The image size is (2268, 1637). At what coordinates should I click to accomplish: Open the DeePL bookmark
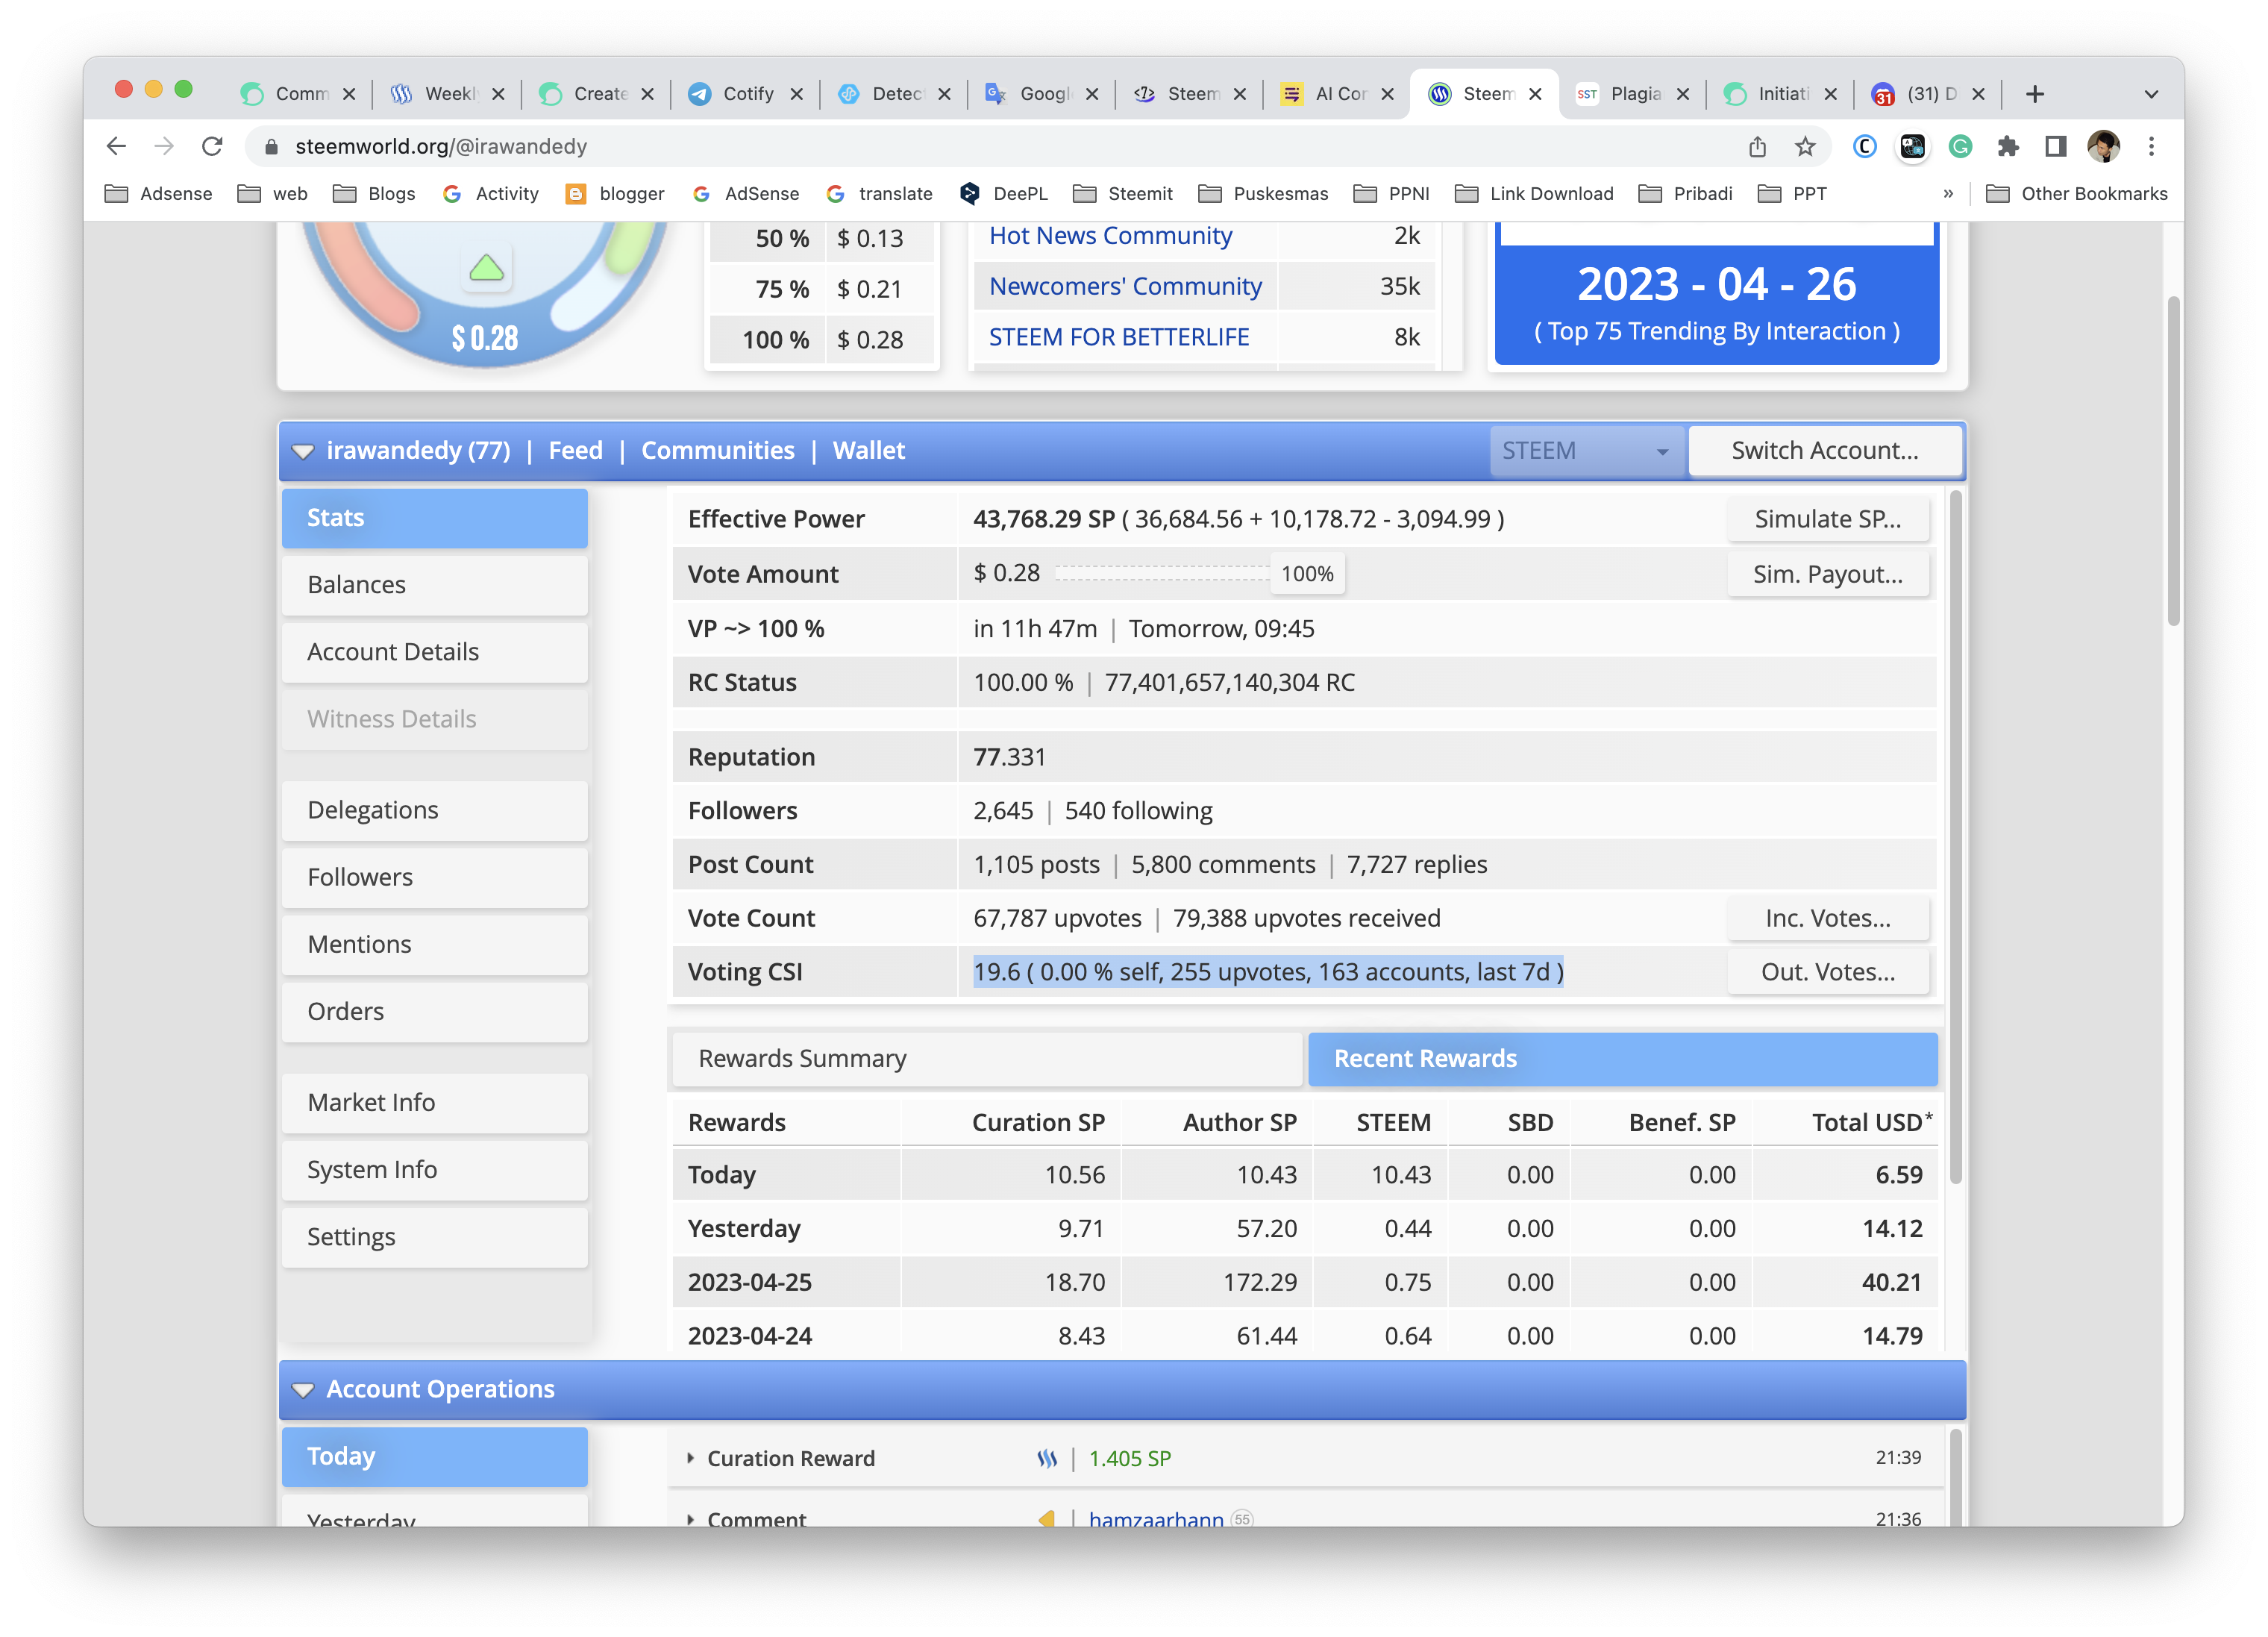pos(1004,194)
